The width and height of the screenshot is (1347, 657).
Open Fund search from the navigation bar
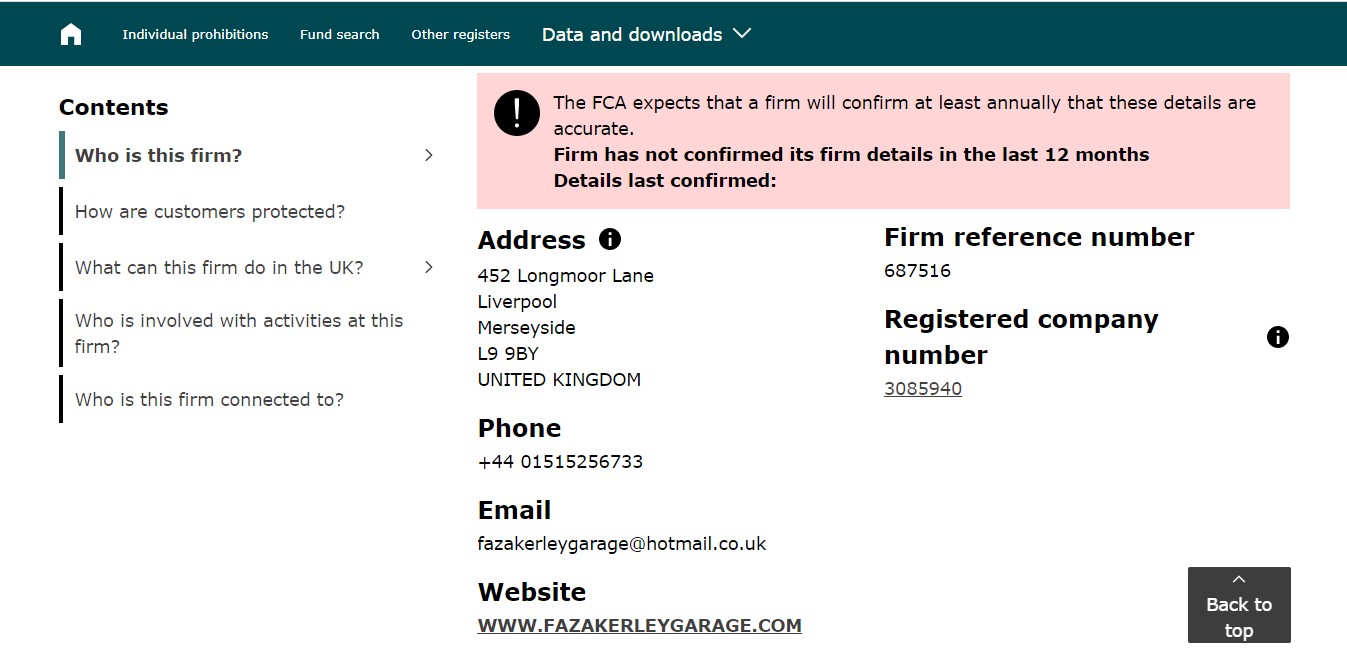(x=340, y=34)
